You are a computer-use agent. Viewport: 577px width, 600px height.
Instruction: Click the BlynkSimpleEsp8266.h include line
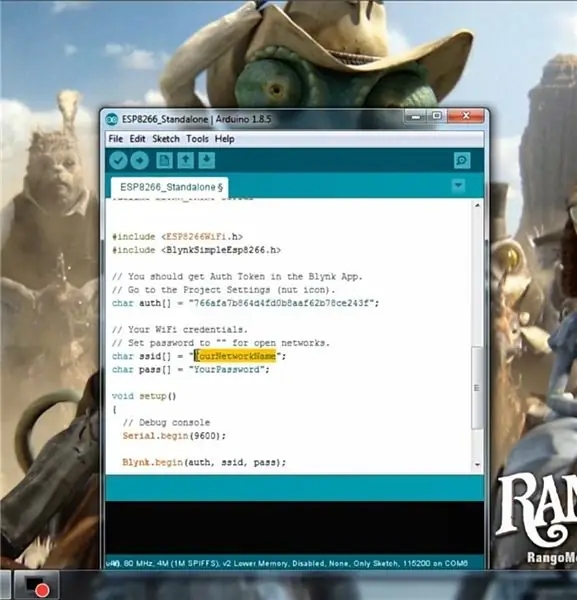(x=196, y=250)
